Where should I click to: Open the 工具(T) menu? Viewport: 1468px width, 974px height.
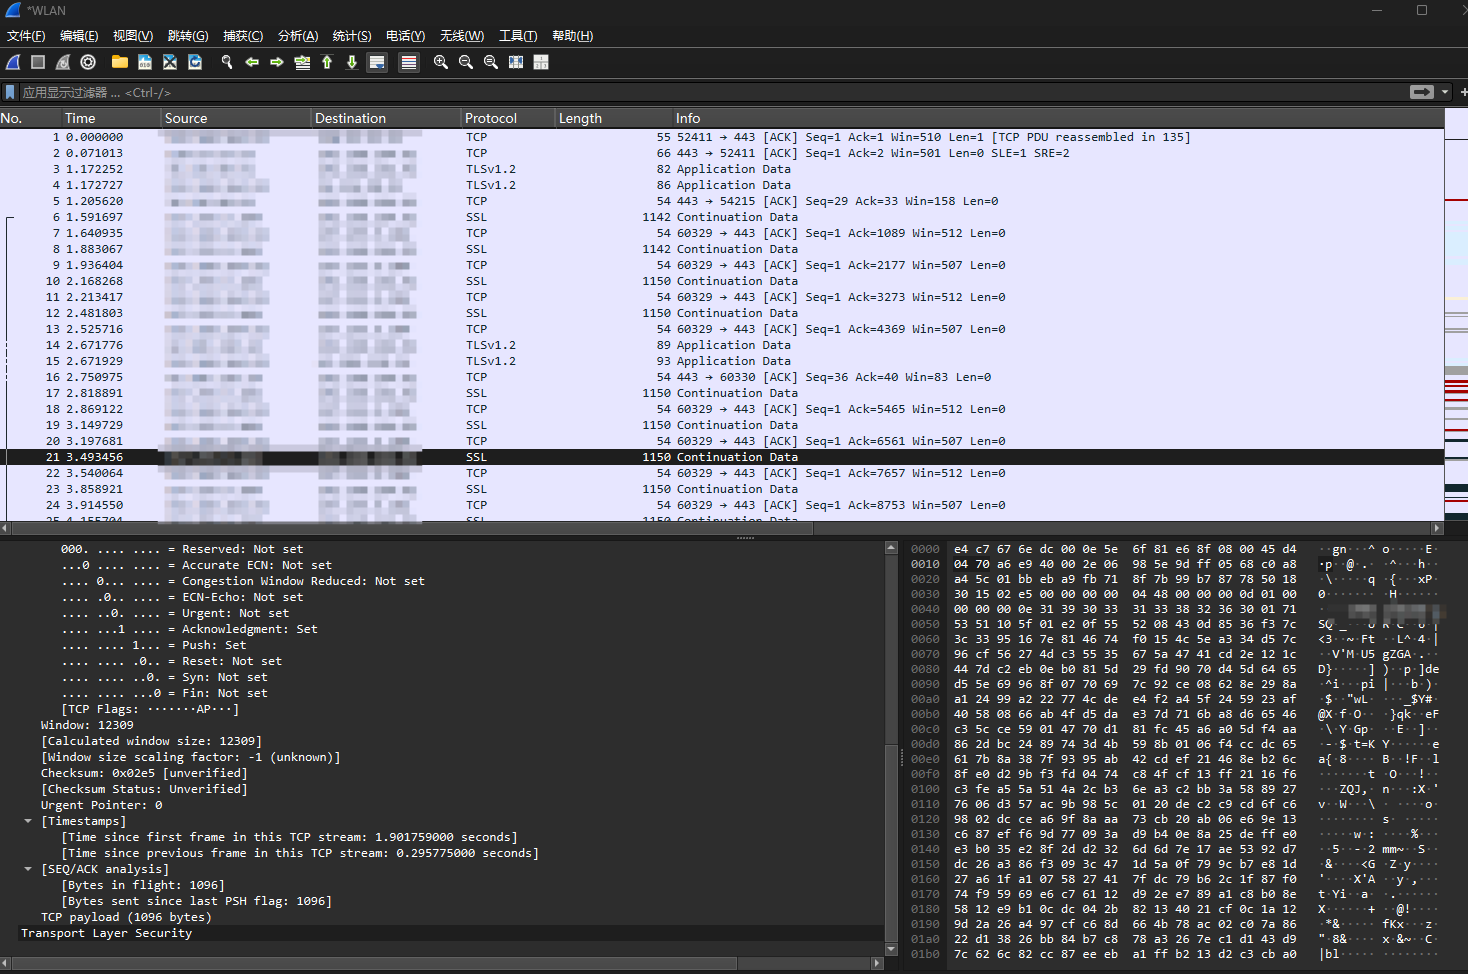tap(518, 36)
